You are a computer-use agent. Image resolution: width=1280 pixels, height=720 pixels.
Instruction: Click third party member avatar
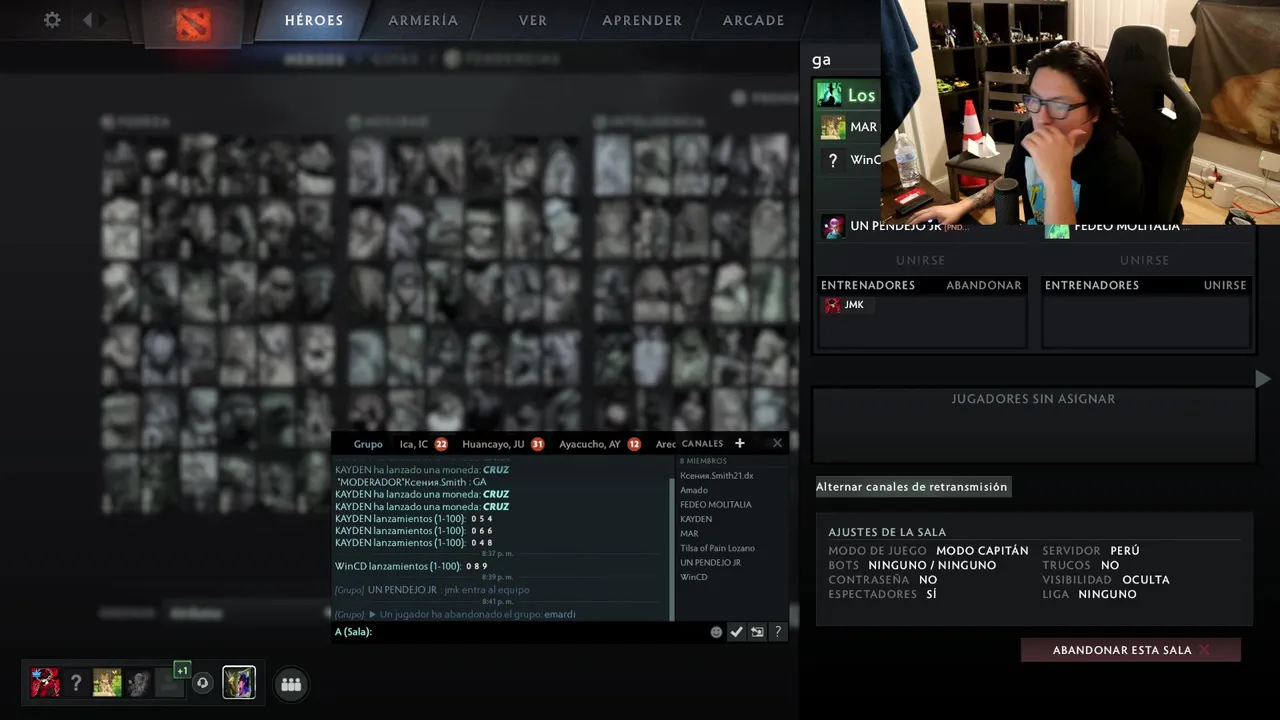pyautogui.click(x=107, y=683)
